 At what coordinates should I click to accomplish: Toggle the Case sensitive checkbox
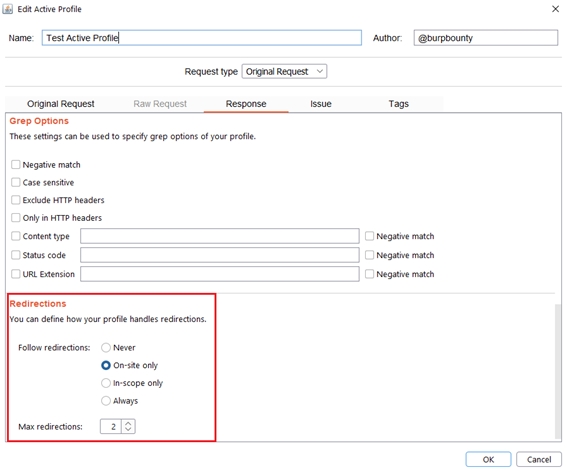coord(16,182)
